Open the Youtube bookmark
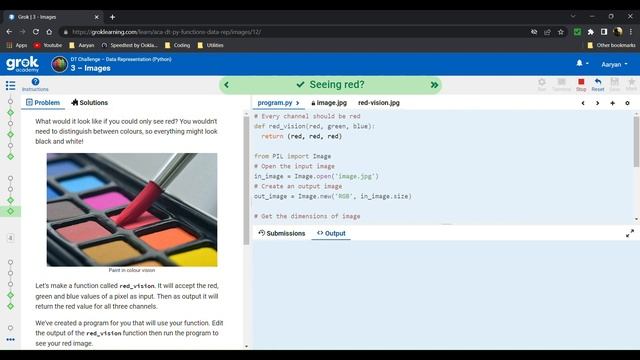The image size is (640, 360). (x=48, y=45)
